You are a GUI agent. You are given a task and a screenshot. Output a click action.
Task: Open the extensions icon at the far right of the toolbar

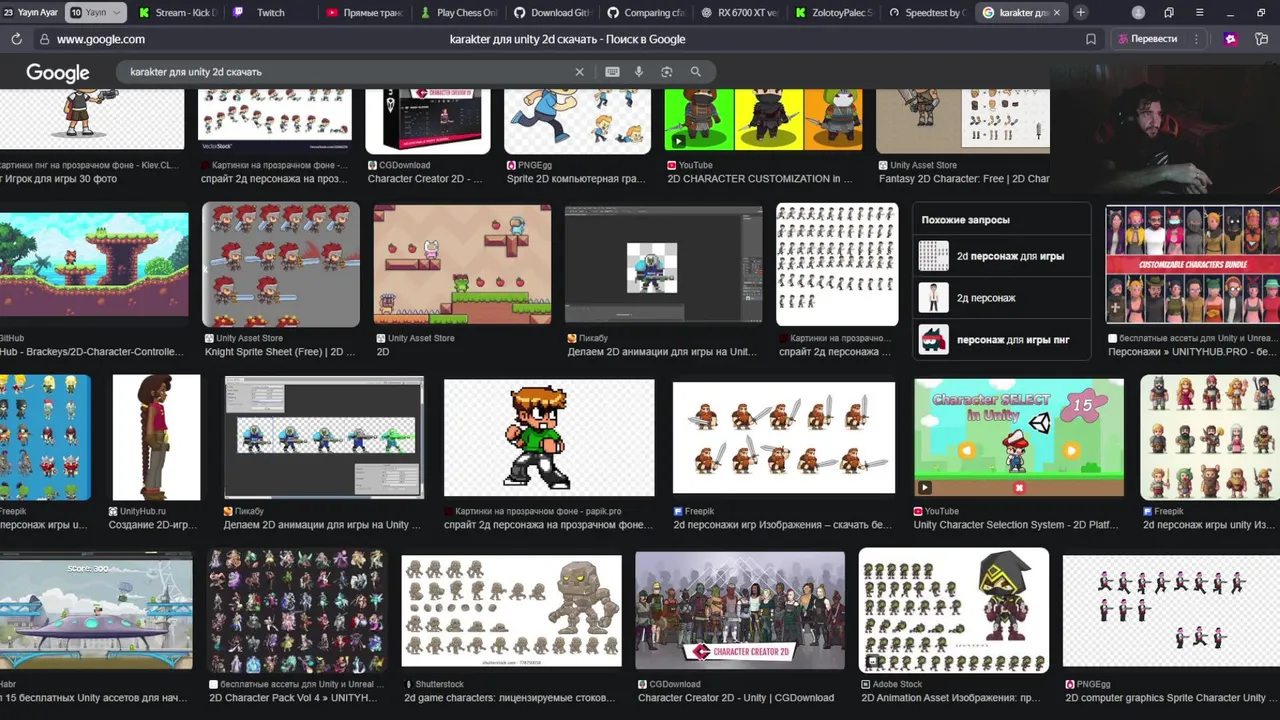[1260, 39]
